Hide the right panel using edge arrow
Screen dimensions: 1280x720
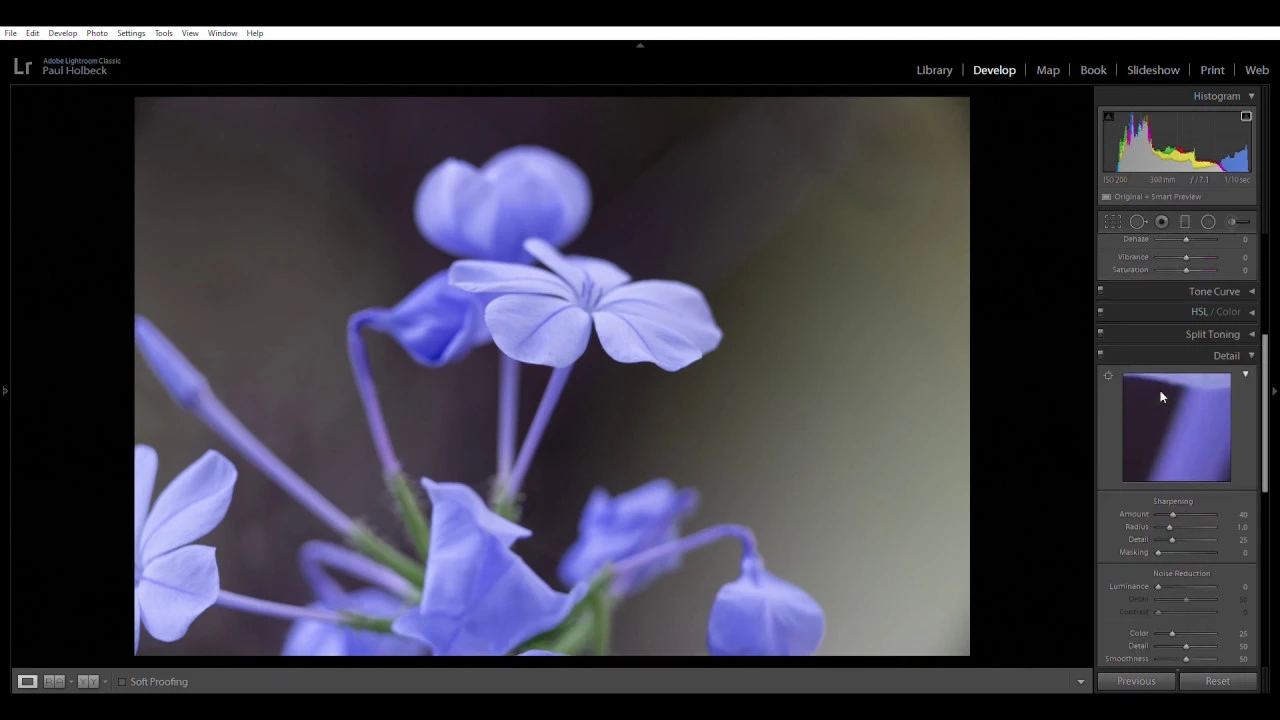tap(1275, 391)
